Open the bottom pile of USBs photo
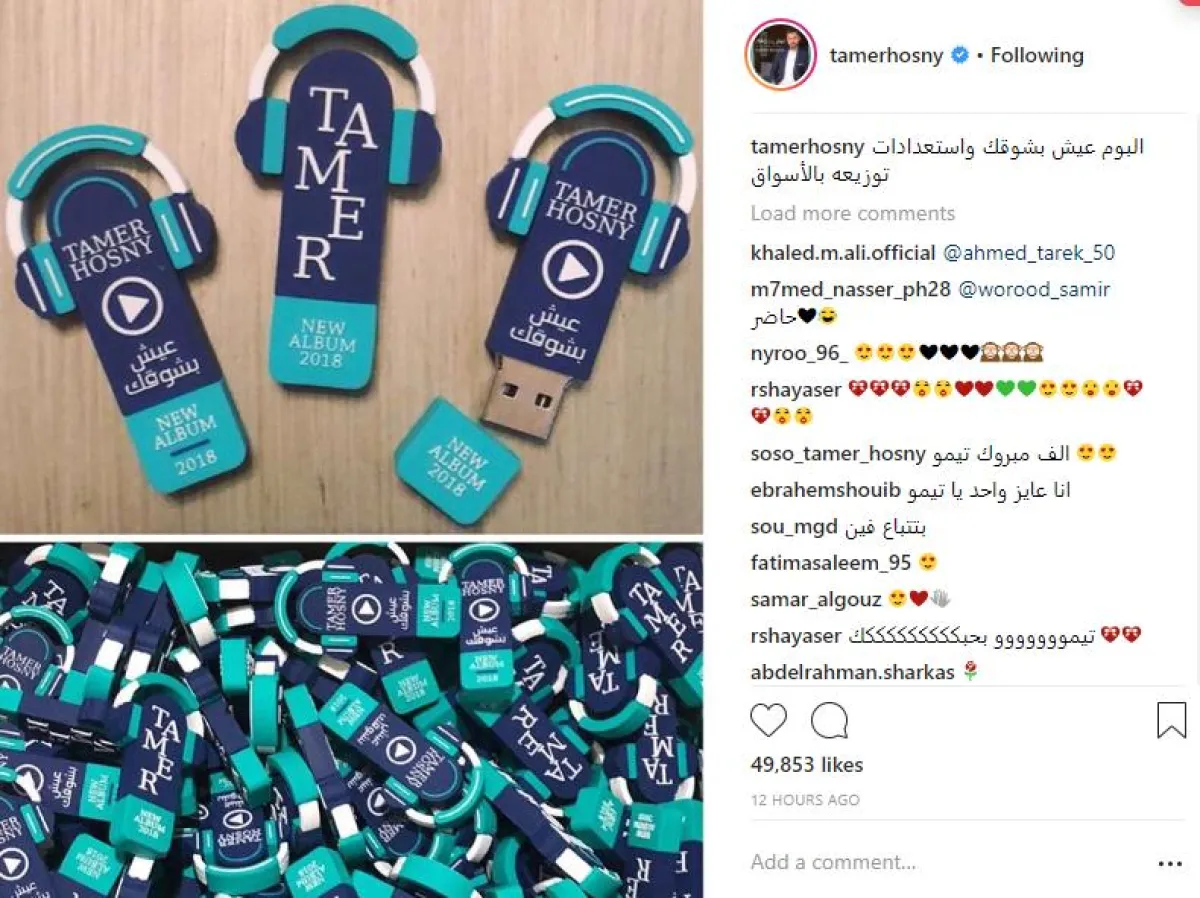This screenshot has height=898, width=1200. tap(351, 720)
